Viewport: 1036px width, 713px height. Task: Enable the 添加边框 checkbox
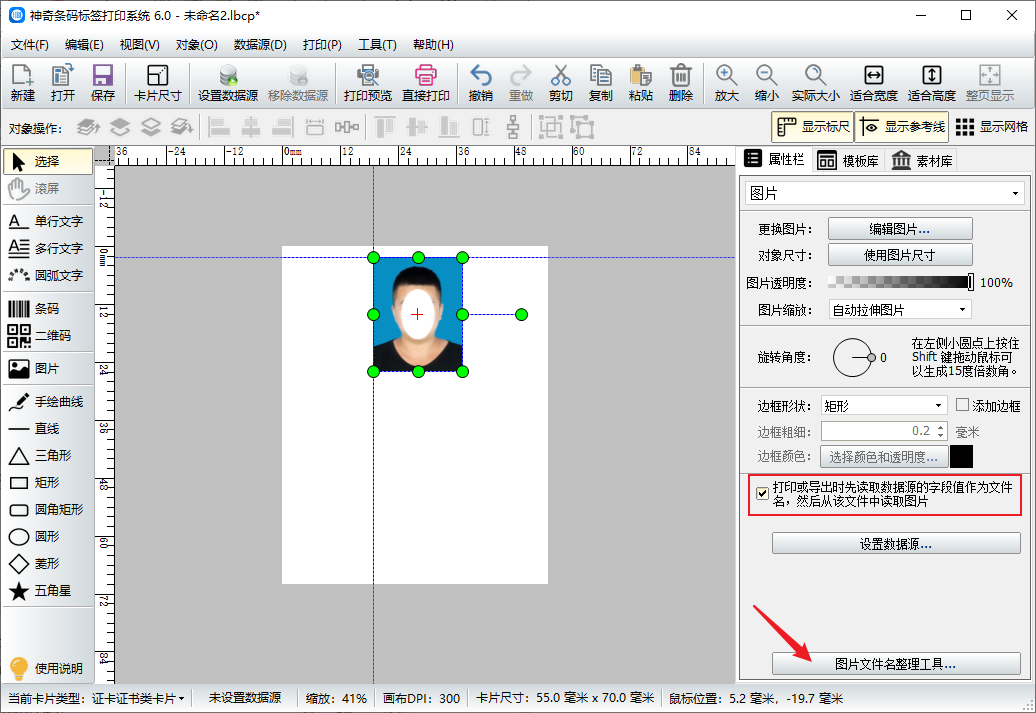(963, 405)
